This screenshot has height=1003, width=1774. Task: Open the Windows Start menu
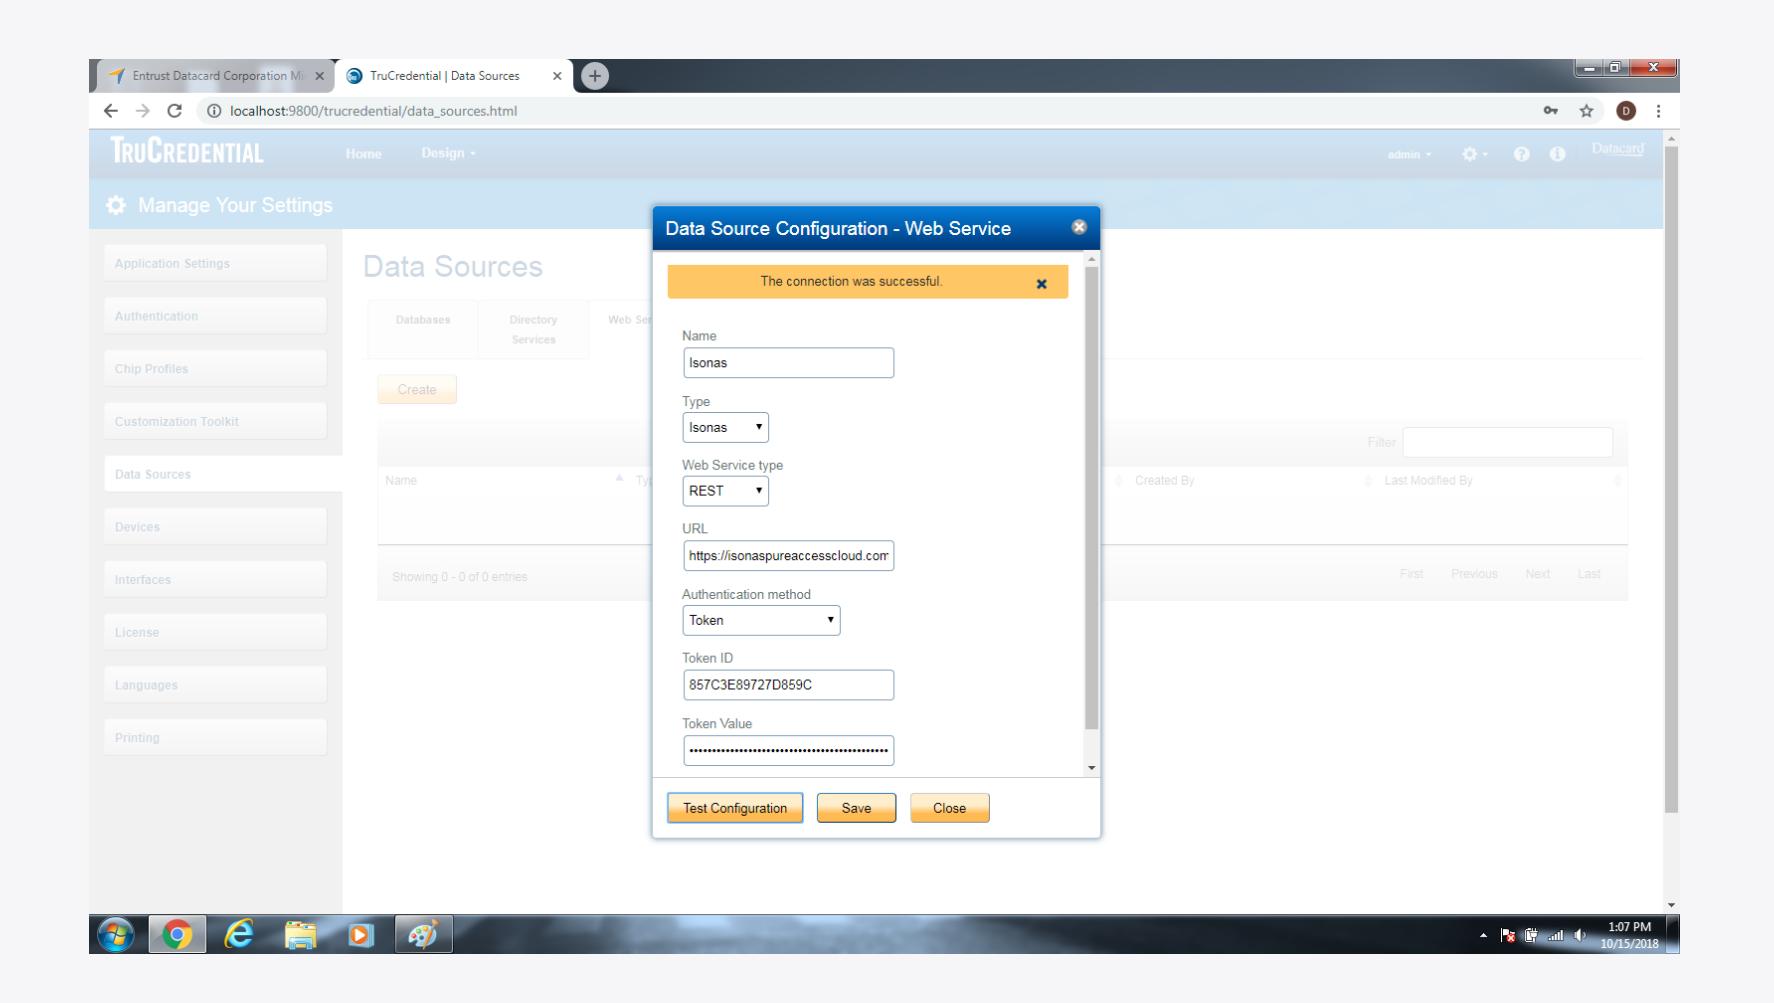coord(116,935)
